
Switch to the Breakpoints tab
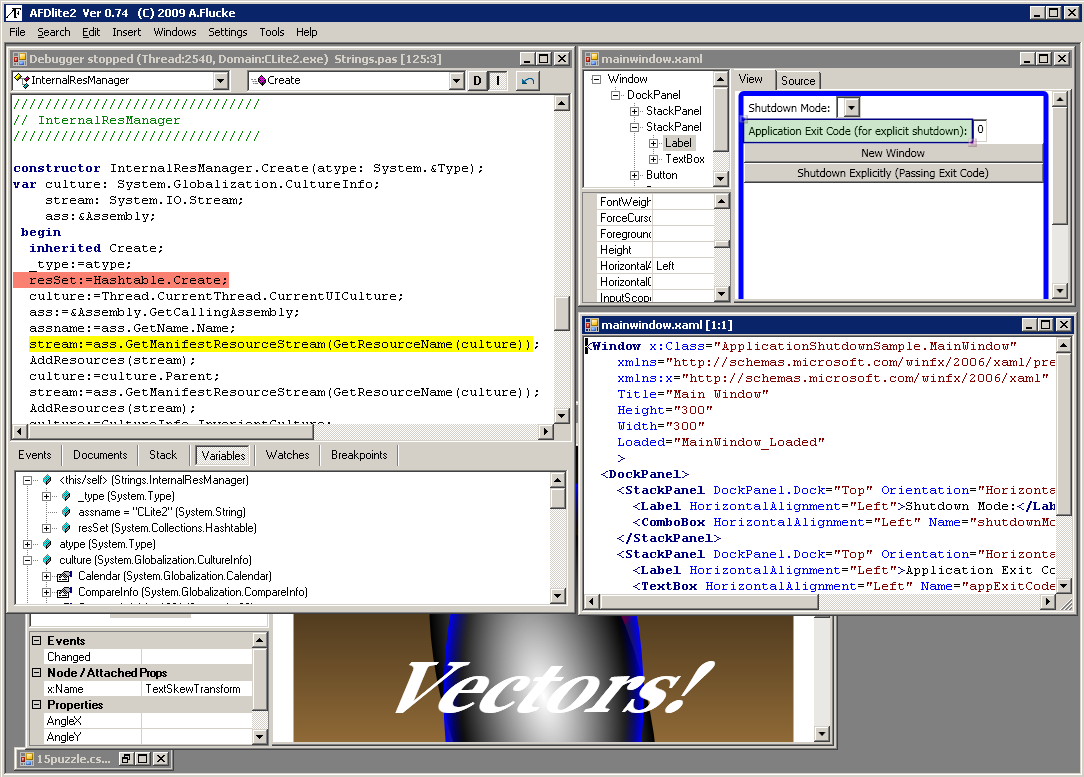click(359, 455)
